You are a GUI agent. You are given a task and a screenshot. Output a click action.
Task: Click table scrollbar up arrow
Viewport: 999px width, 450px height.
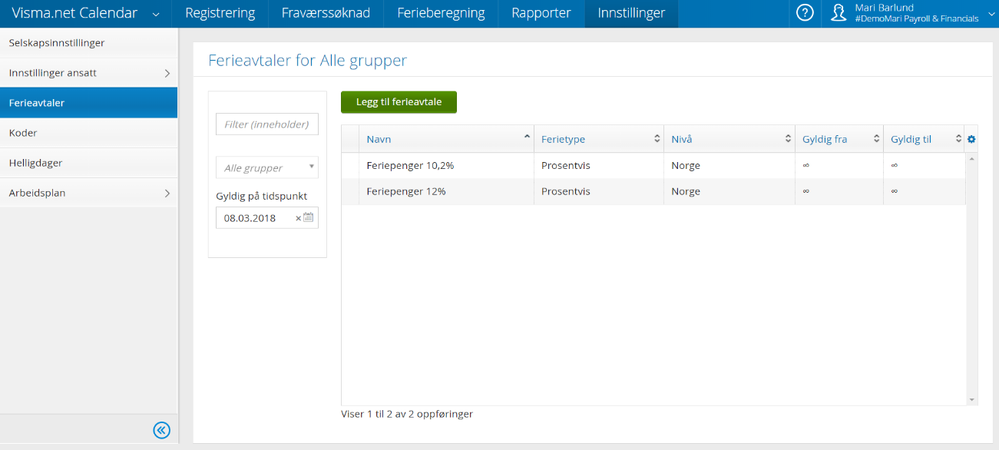click(x=972, y=158)
